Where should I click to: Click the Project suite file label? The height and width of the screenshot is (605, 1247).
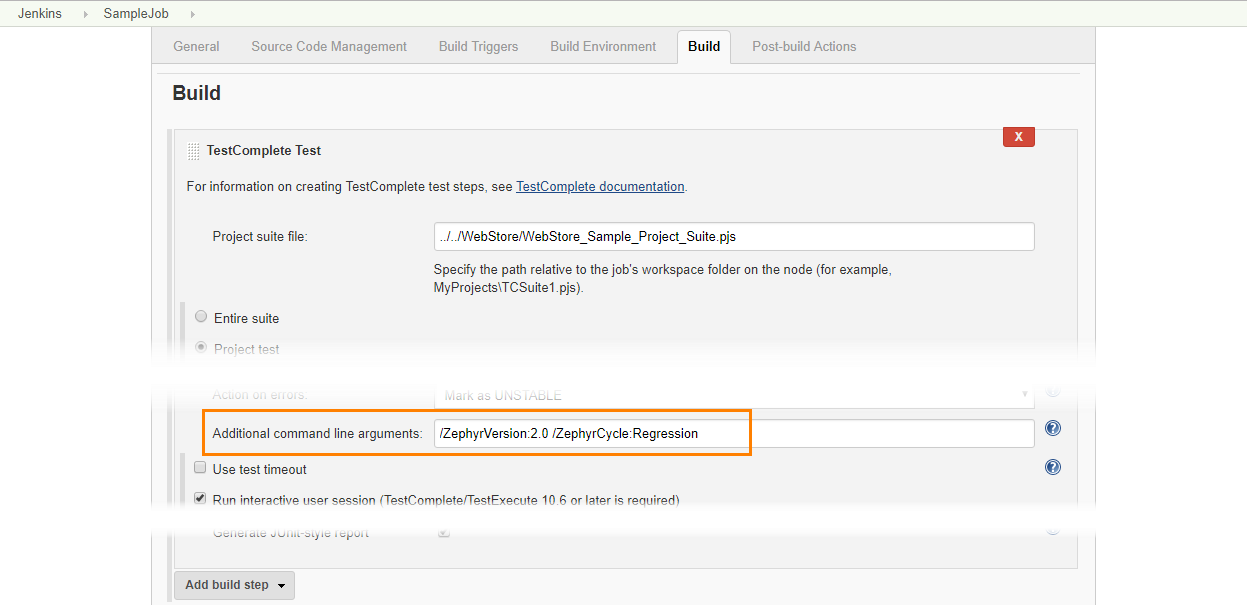pyautogui.click(x=260, y=237)
